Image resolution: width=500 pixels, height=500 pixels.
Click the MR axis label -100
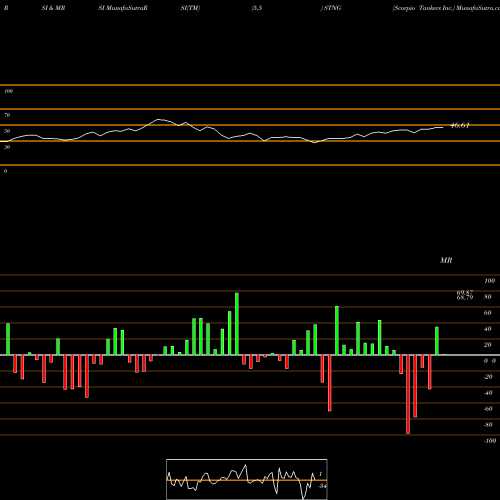tap(490, 441)
